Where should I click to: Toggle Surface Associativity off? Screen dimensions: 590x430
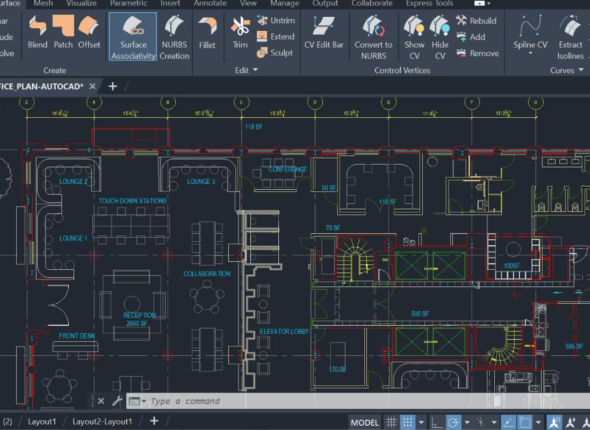[133, 37]
